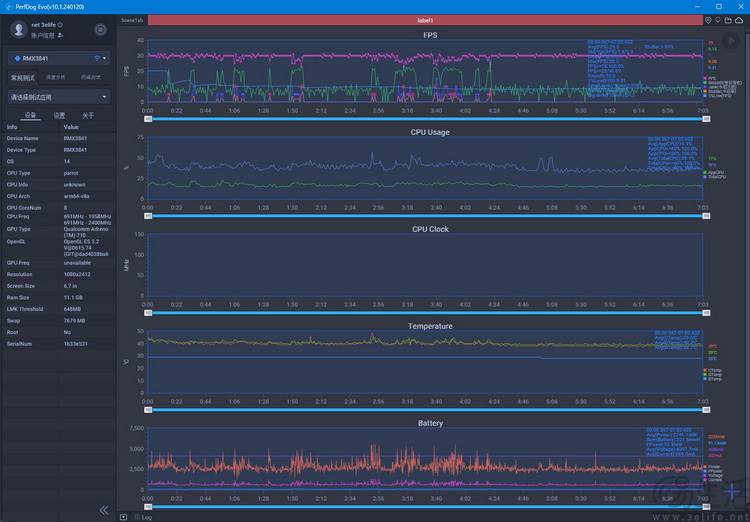
Task: Click the GPU Freq value unavailable
Action: click(x=77, y=263)
